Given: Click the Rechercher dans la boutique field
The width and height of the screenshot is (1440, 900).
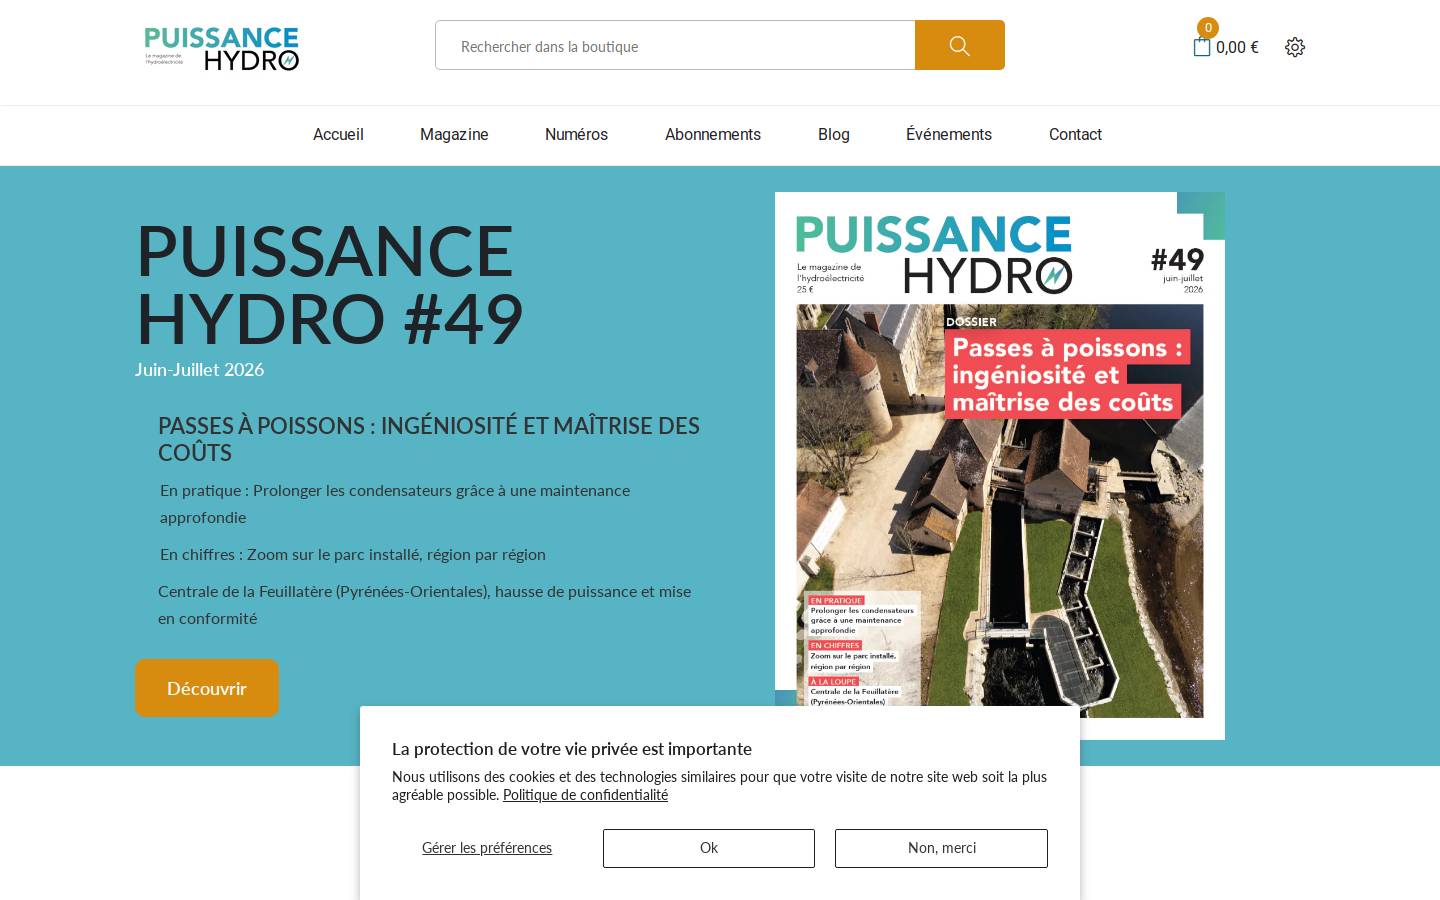Looking at the screenshot, I should pos(675,45).
